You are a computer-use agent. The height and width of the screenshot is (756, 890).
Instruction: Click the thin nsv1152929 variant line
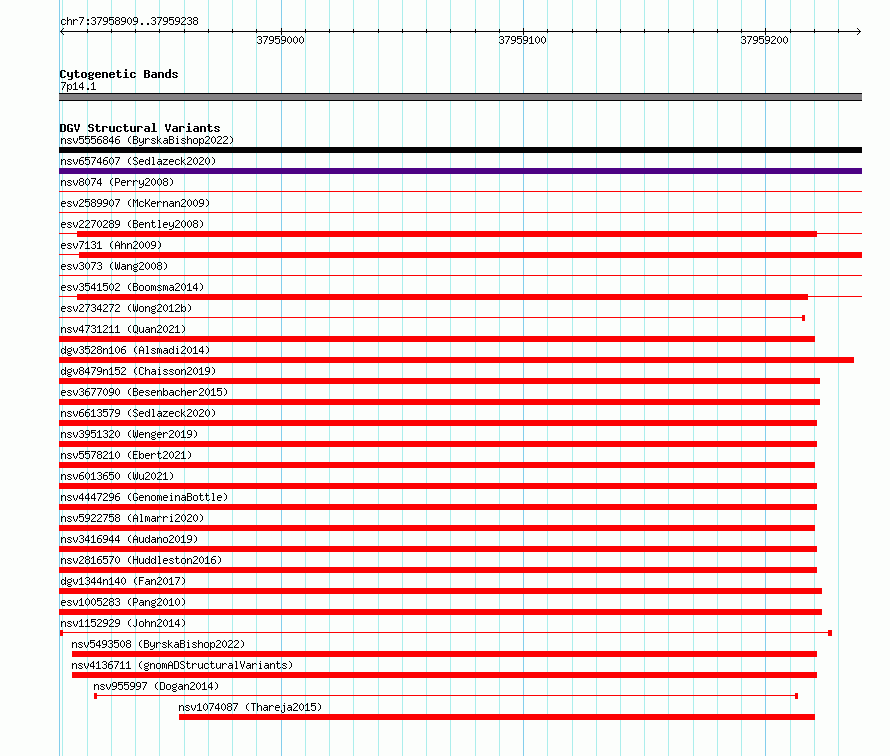coord(446,633)
